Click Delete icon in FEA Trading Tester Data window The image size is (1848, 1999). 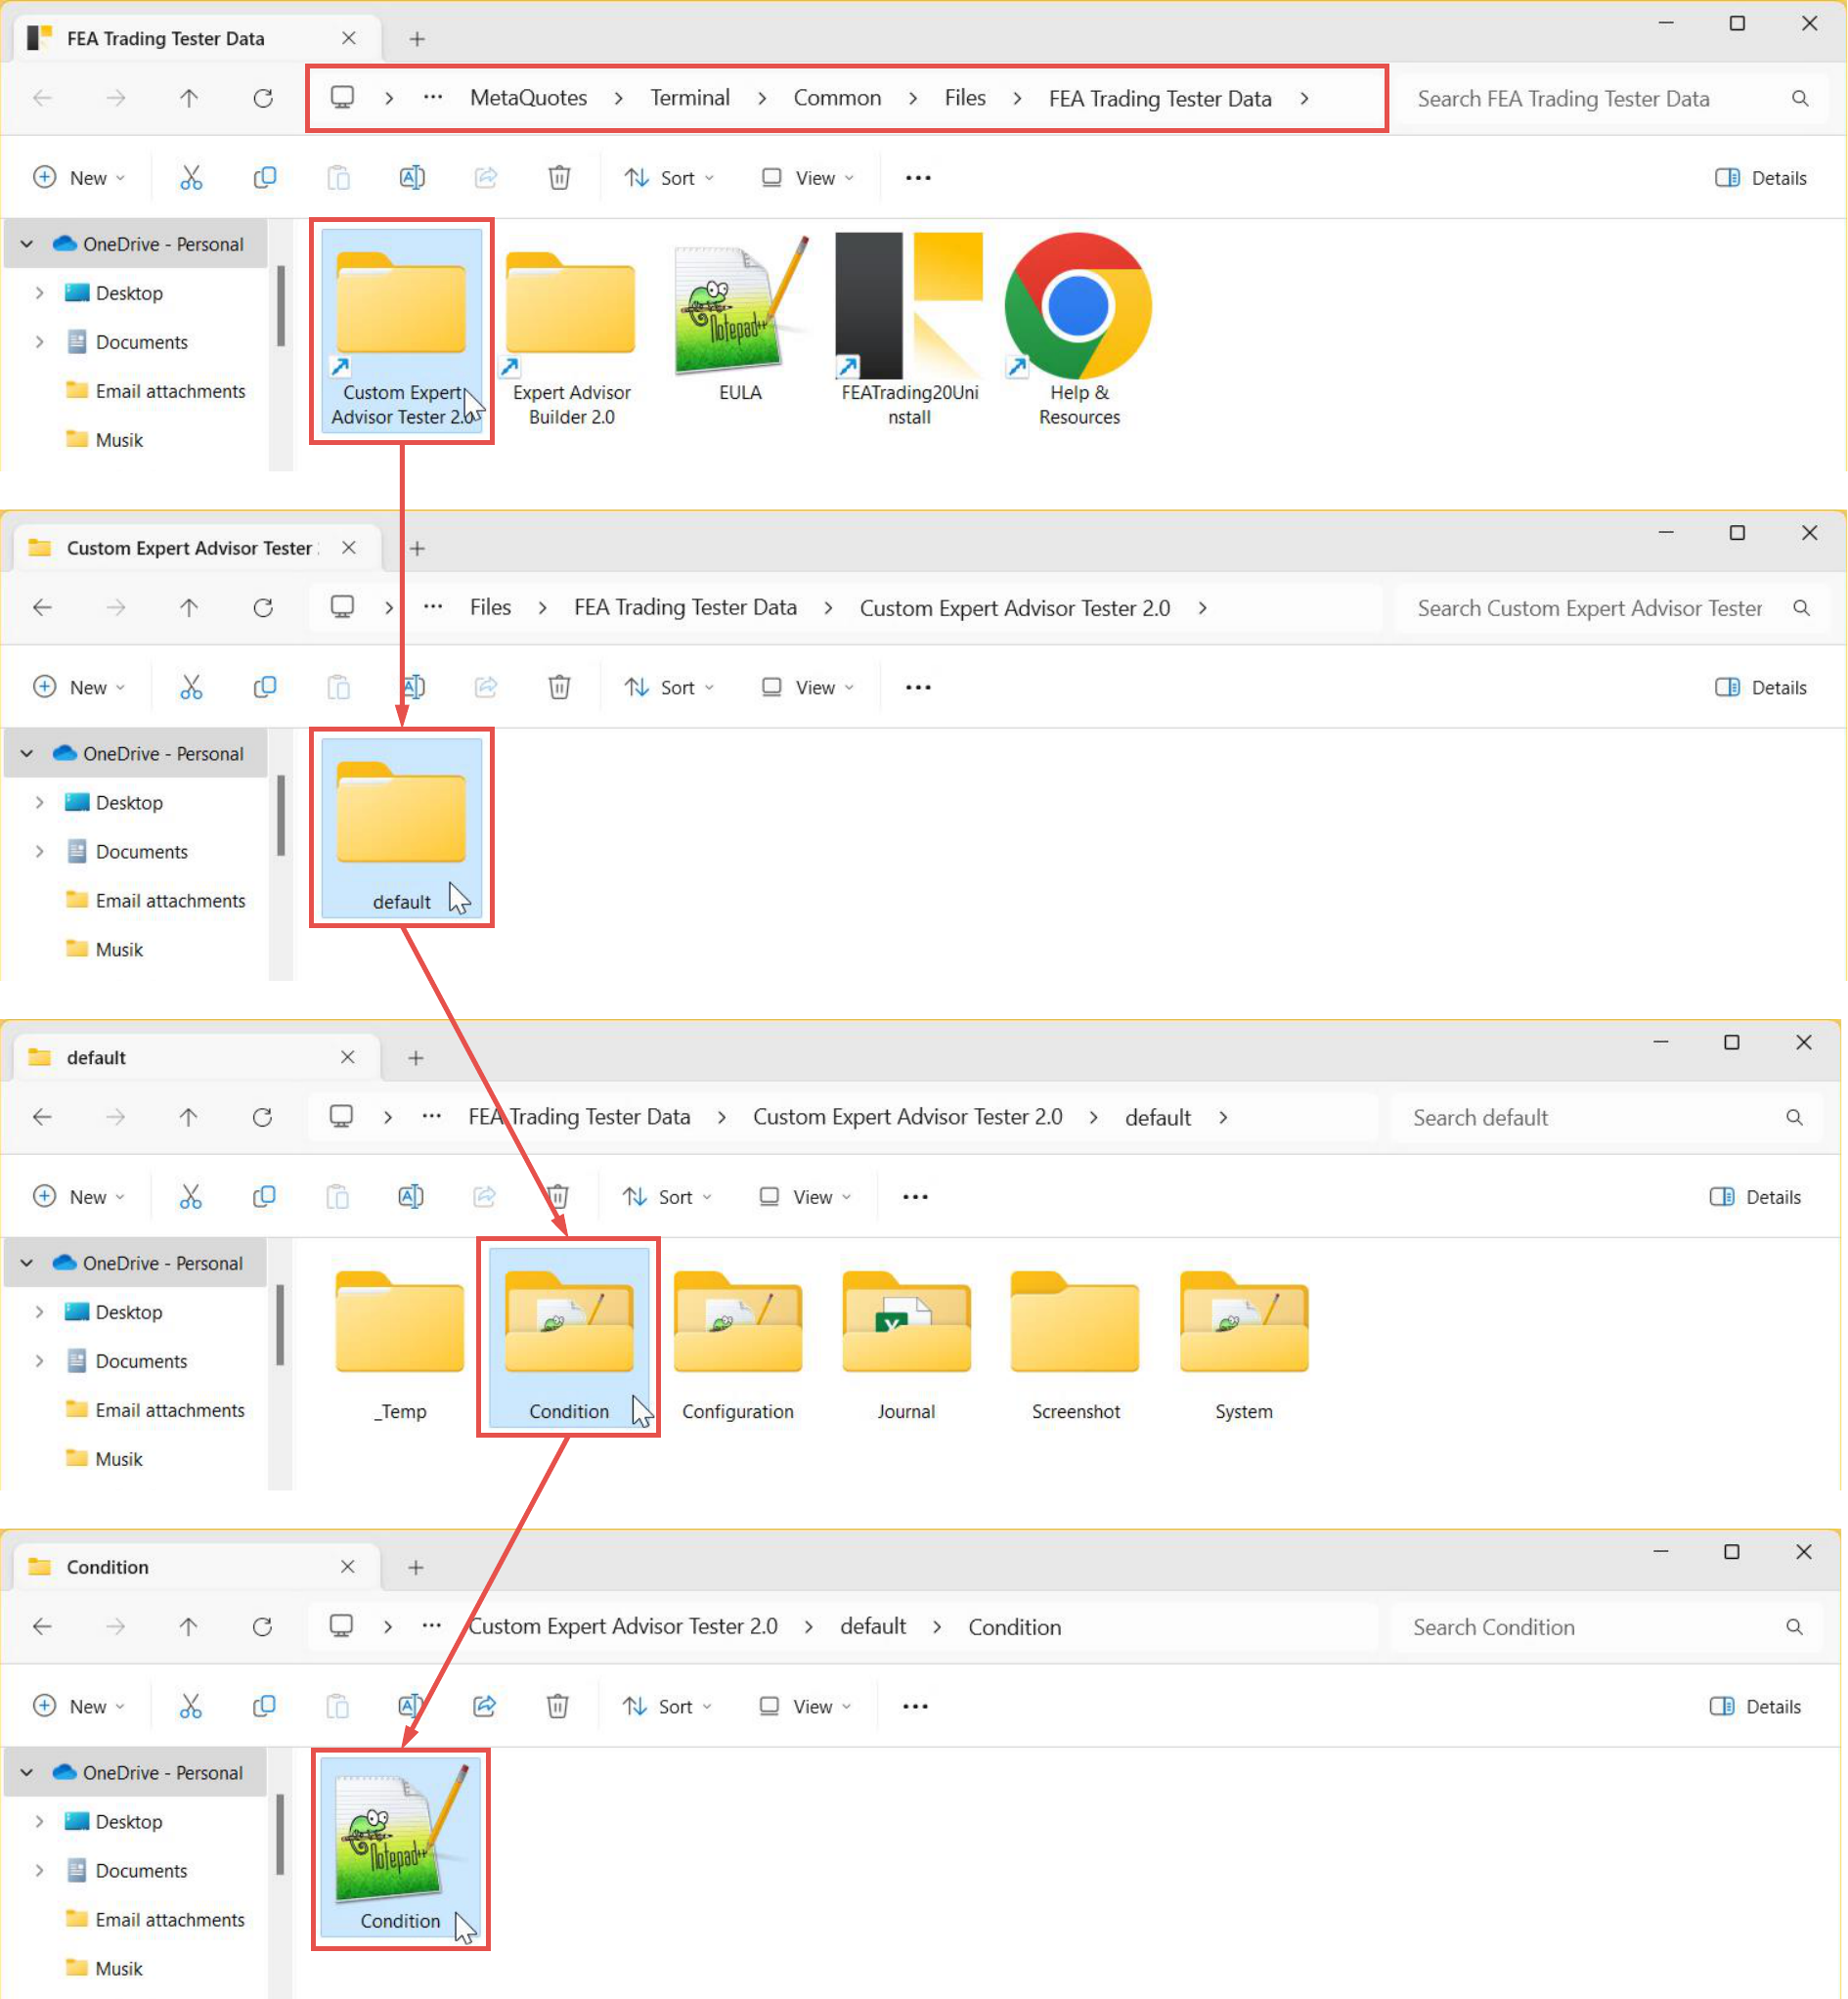[x=559, y=178]
